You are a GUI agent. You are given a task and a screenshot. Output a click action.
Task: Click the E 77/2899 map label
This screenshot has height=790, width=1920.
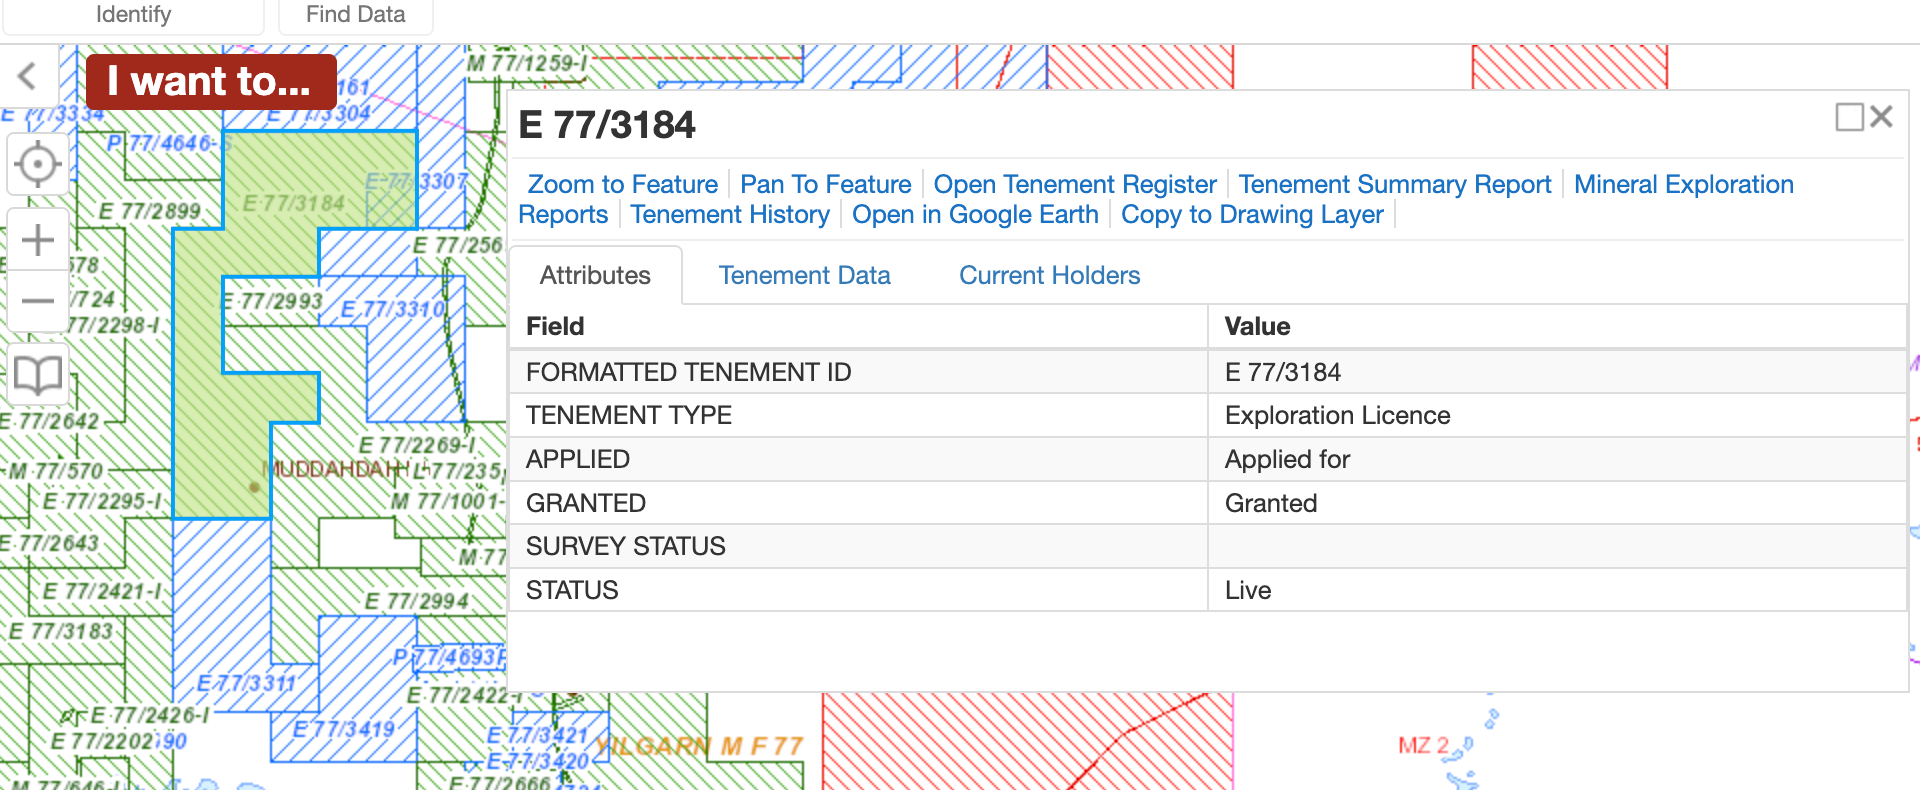(x=150, y=211)
